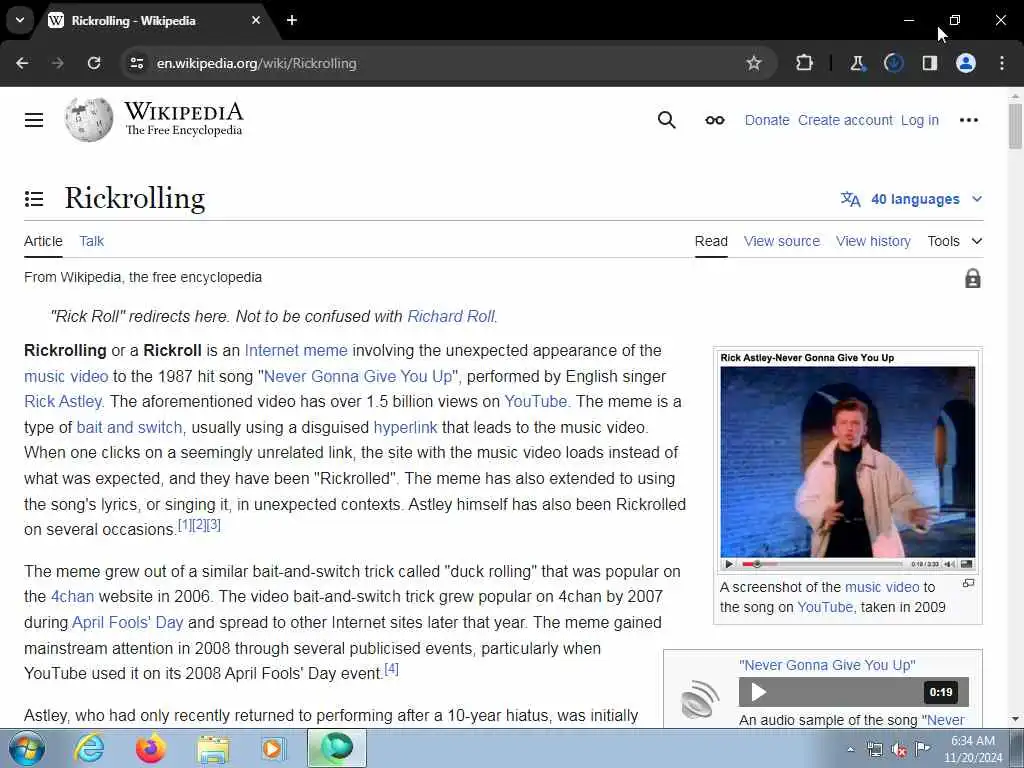
Task: Open the browser profile avatar
Action: pos(965,63)
